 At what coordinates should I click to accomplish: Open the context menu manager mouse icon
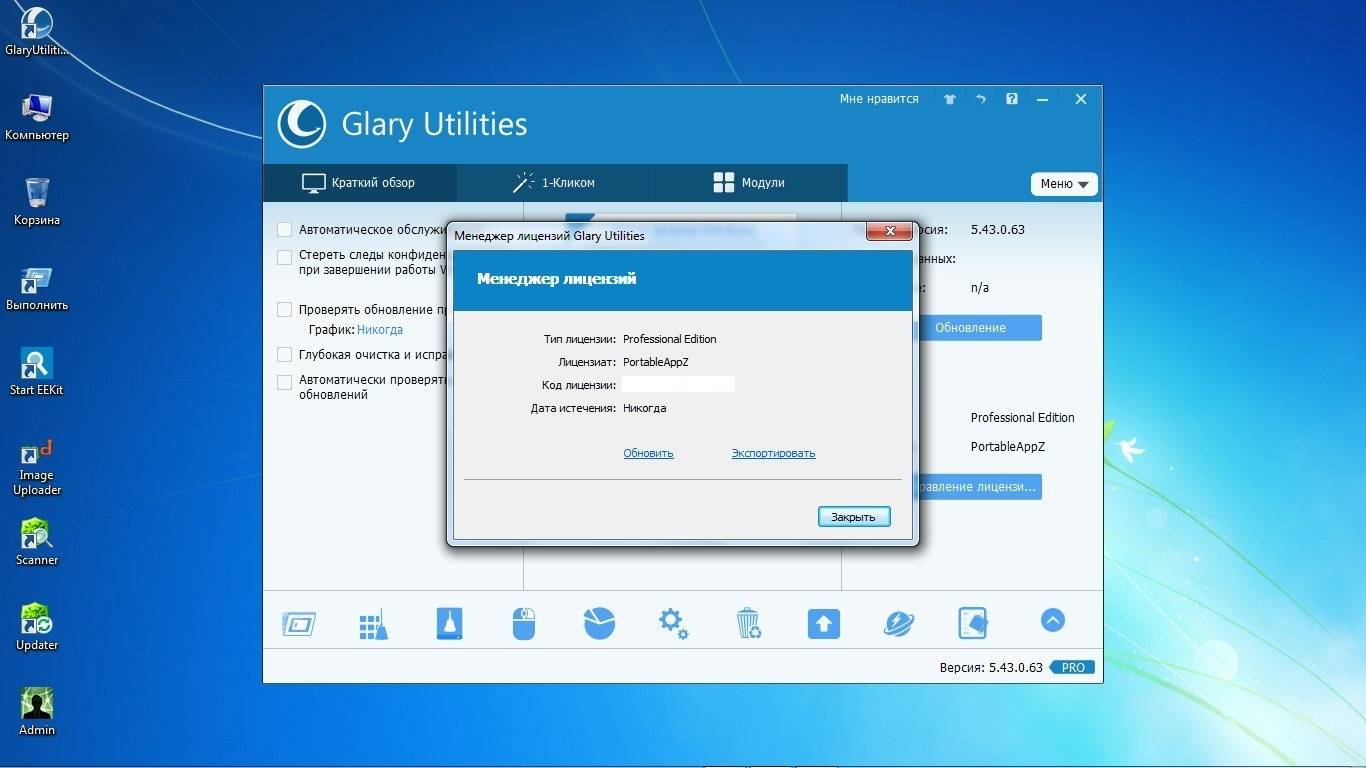(524, 623)
